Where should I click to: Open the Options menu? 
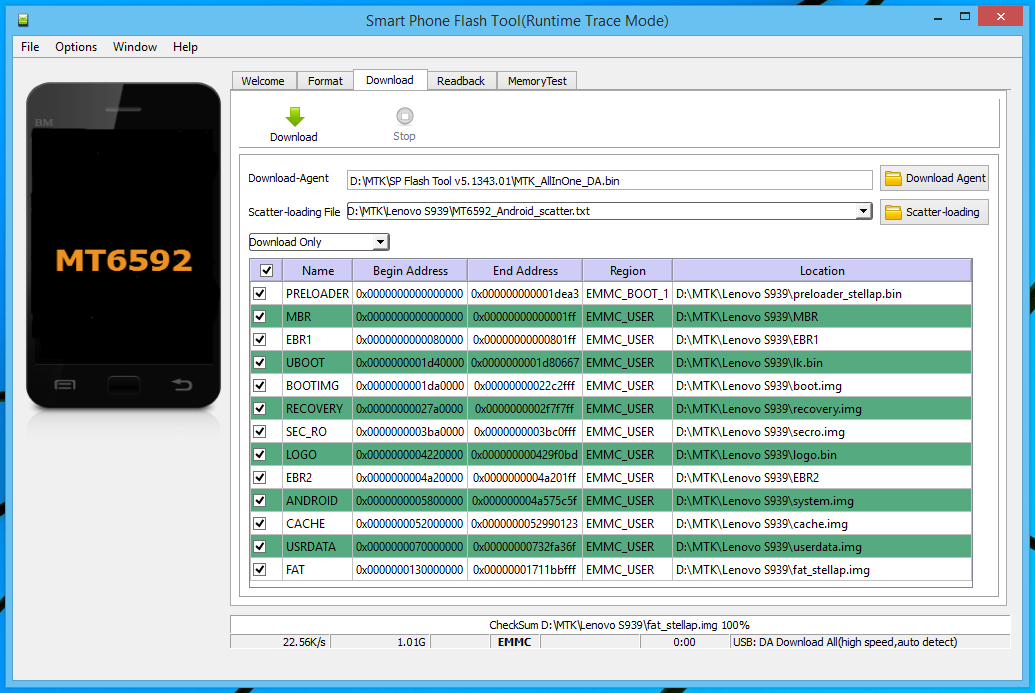coord(76,47)
